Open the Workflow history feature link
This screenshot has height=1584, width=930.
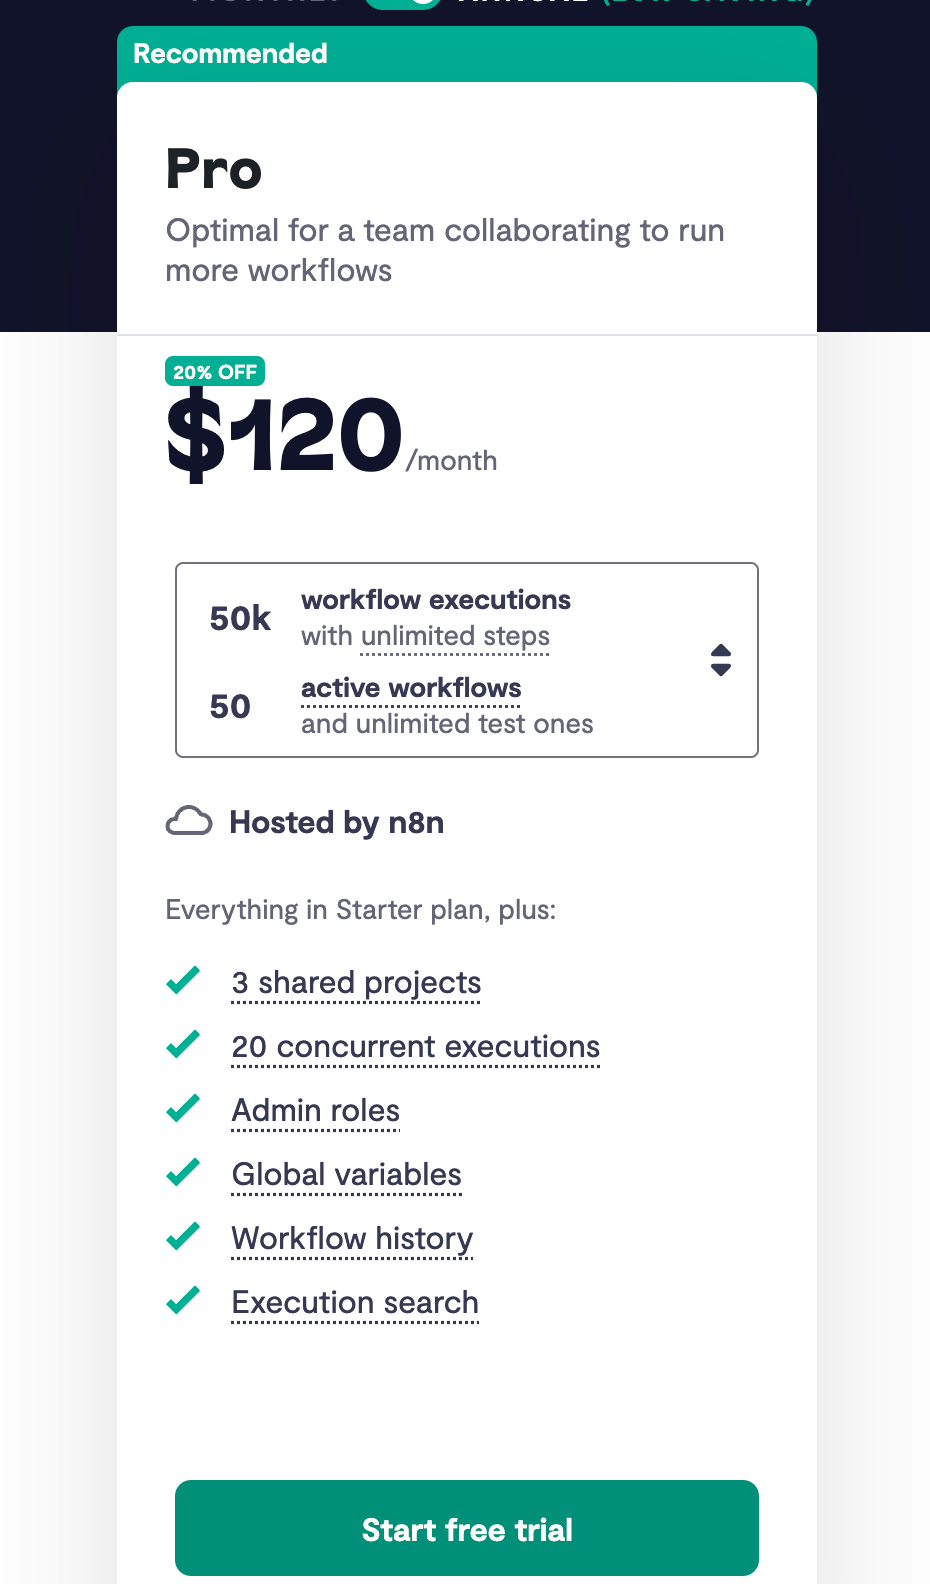tap(352, 1238)
